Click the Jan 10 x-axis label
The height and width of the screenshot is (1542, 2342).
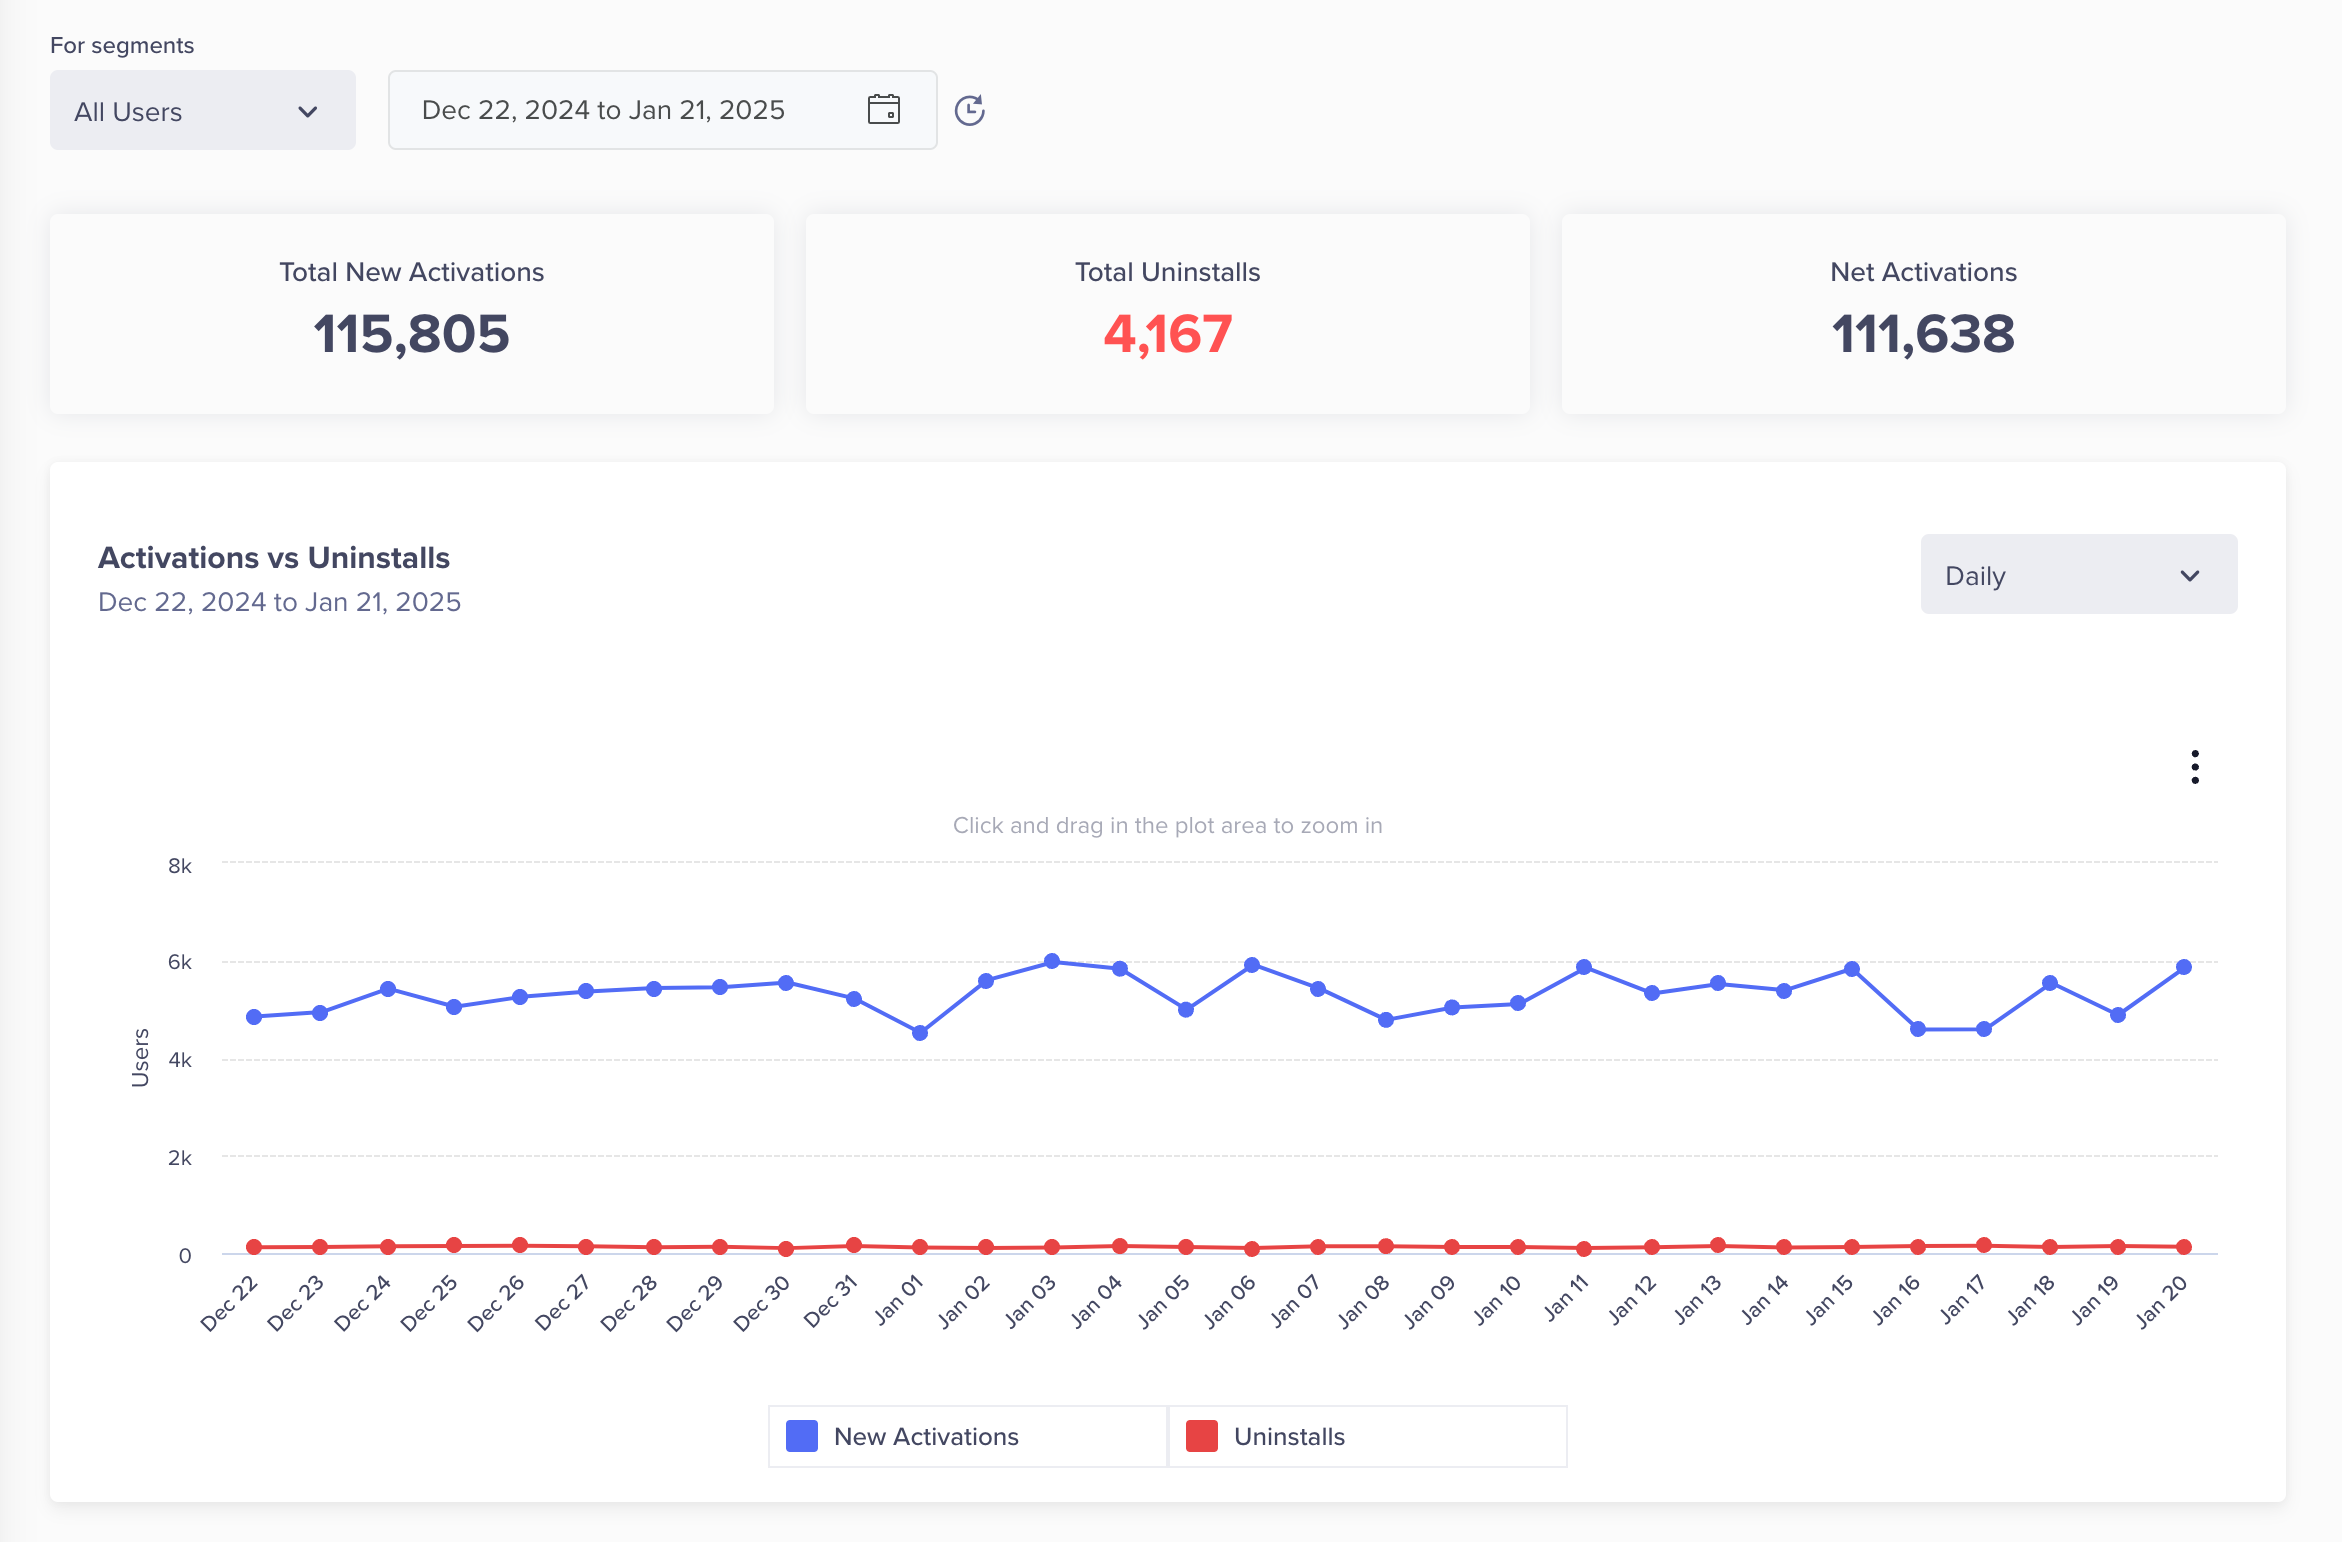pyautogui.click(x=1496, y=1300)
